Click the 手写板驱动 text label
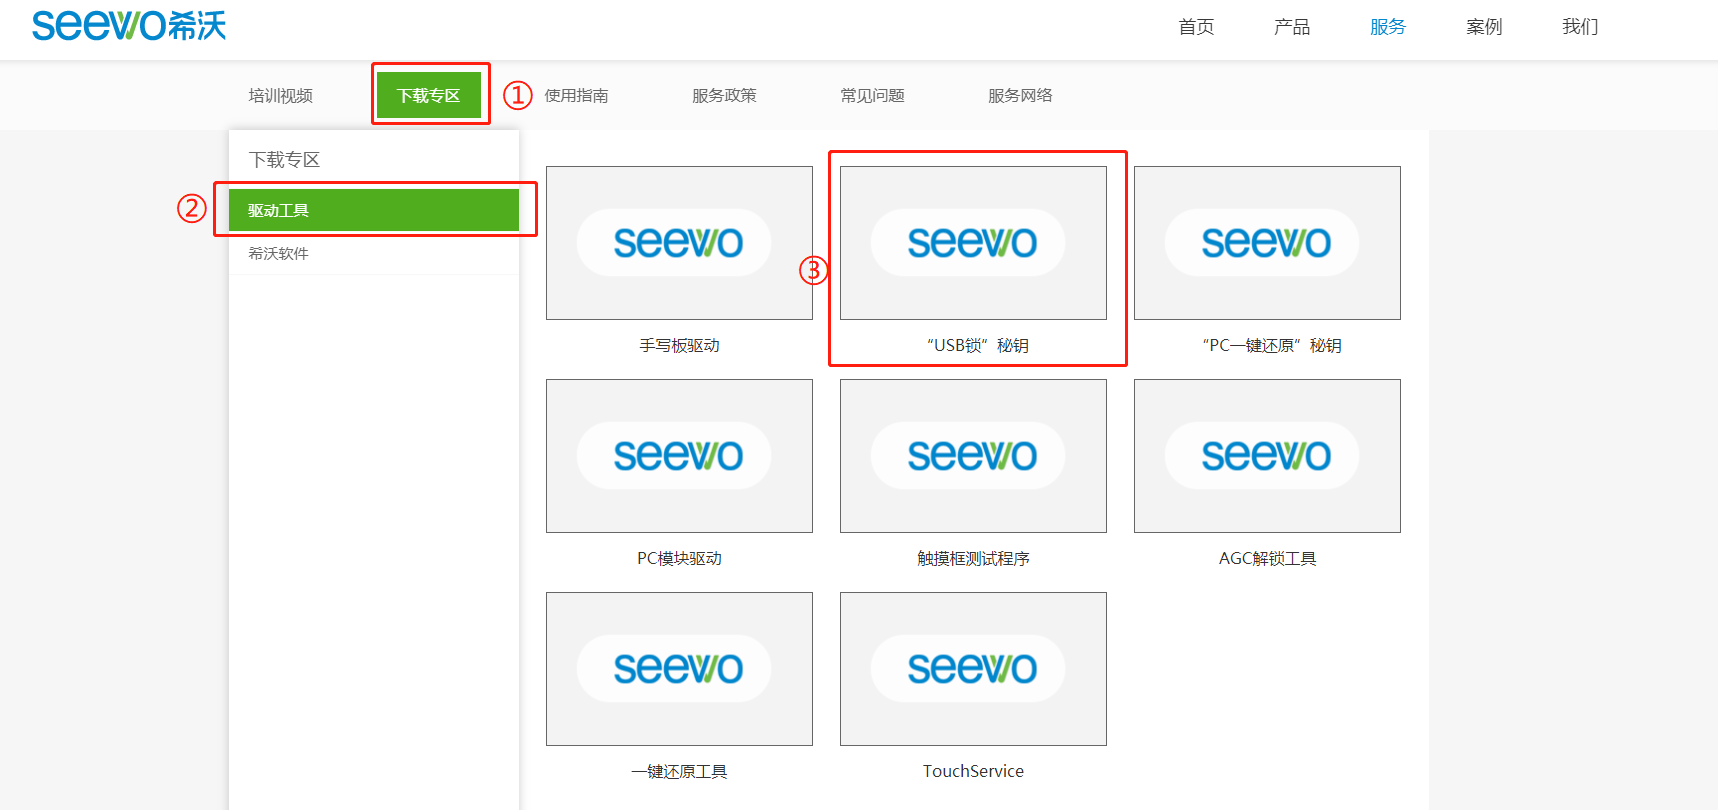Image resolution: width=1718 pixels, height=810 pixels. 679,345
